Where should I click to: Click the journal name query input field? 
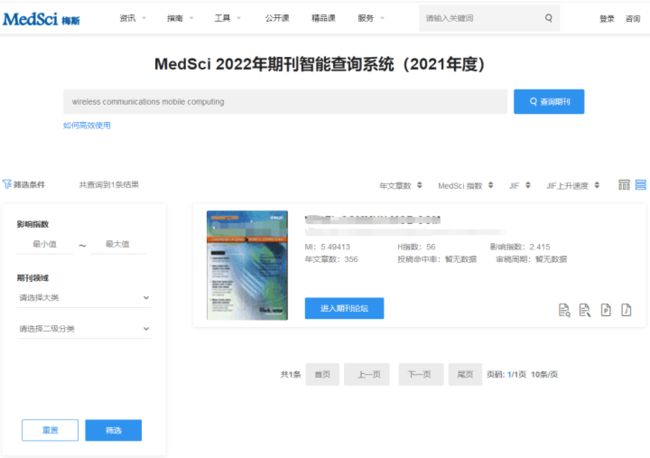pos(285,102)
